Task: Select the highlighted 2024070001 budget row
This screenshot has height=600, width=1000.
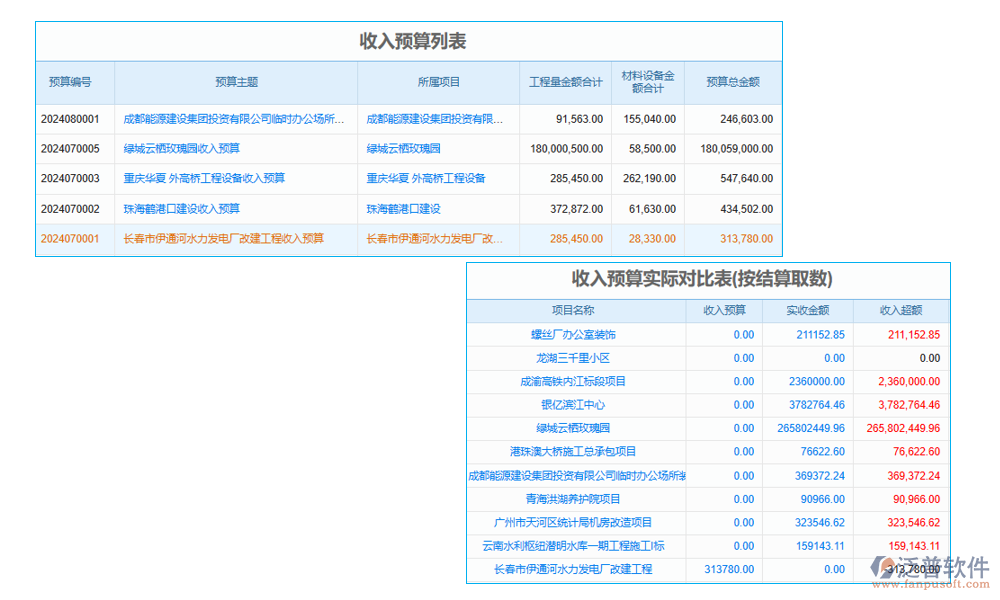Action: point(71,239)
